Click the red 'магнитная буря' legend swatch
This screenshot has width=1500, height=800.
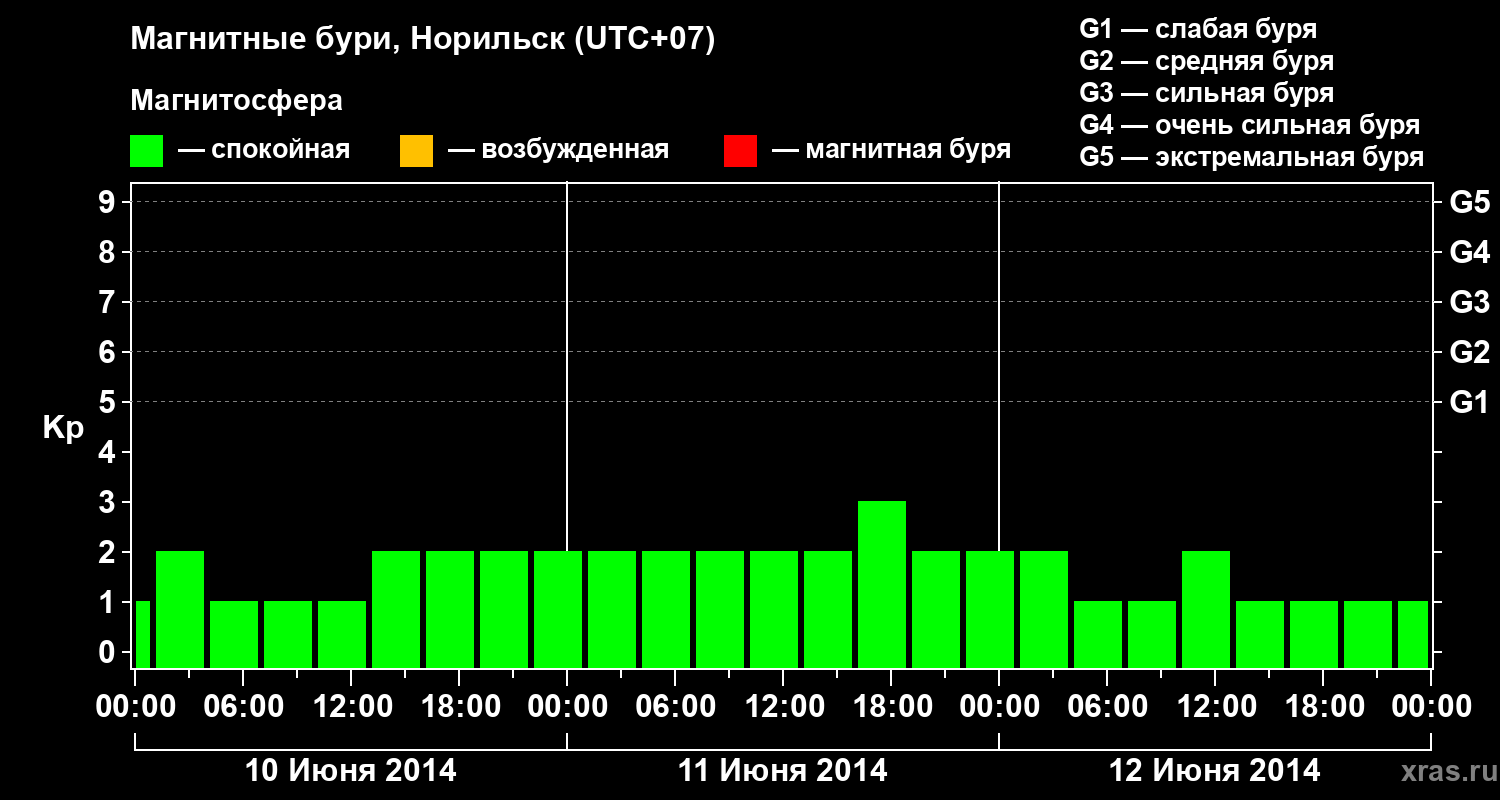740,151
